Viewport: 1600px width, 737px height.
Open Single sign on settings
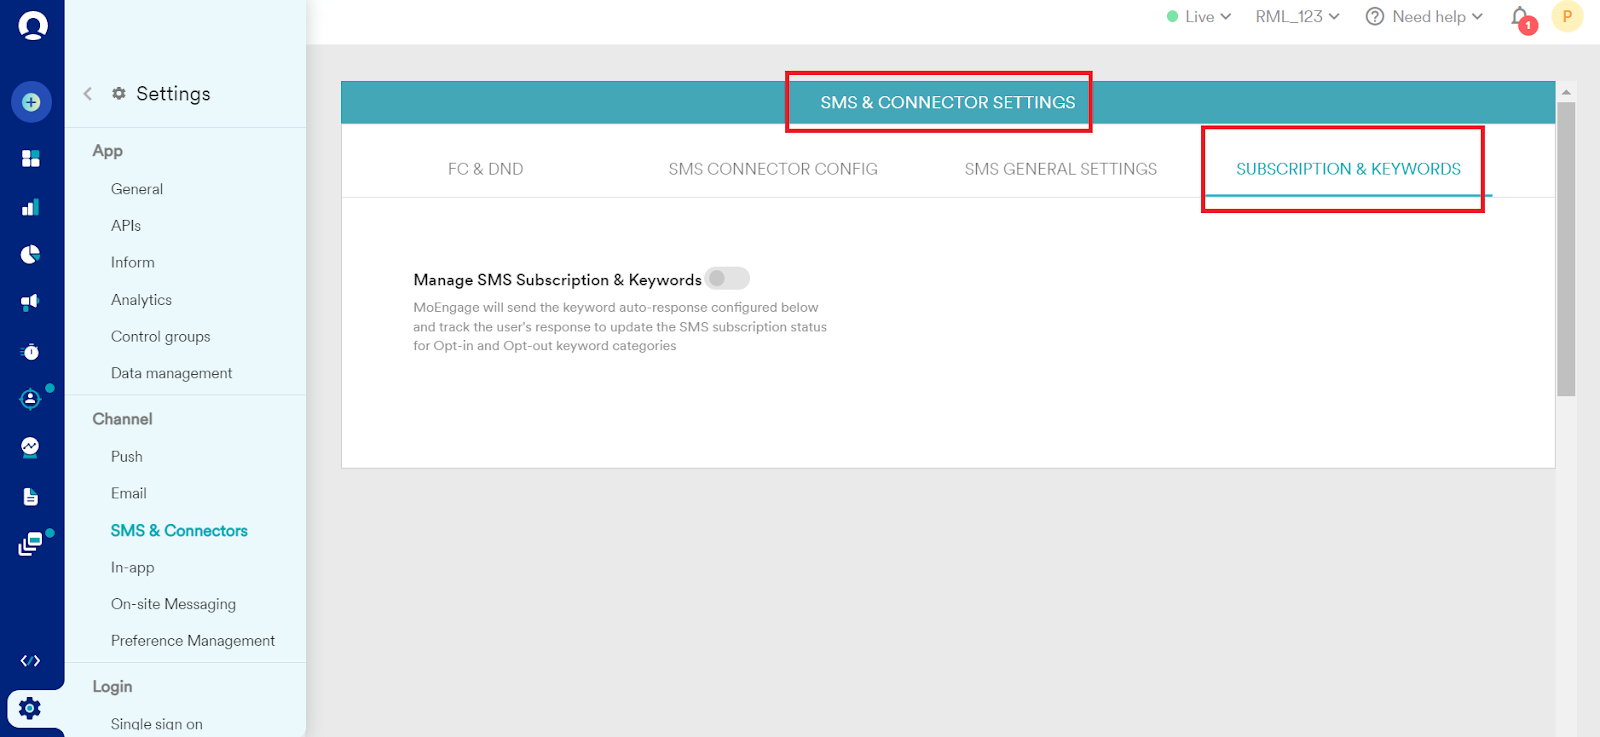point(157,724)
